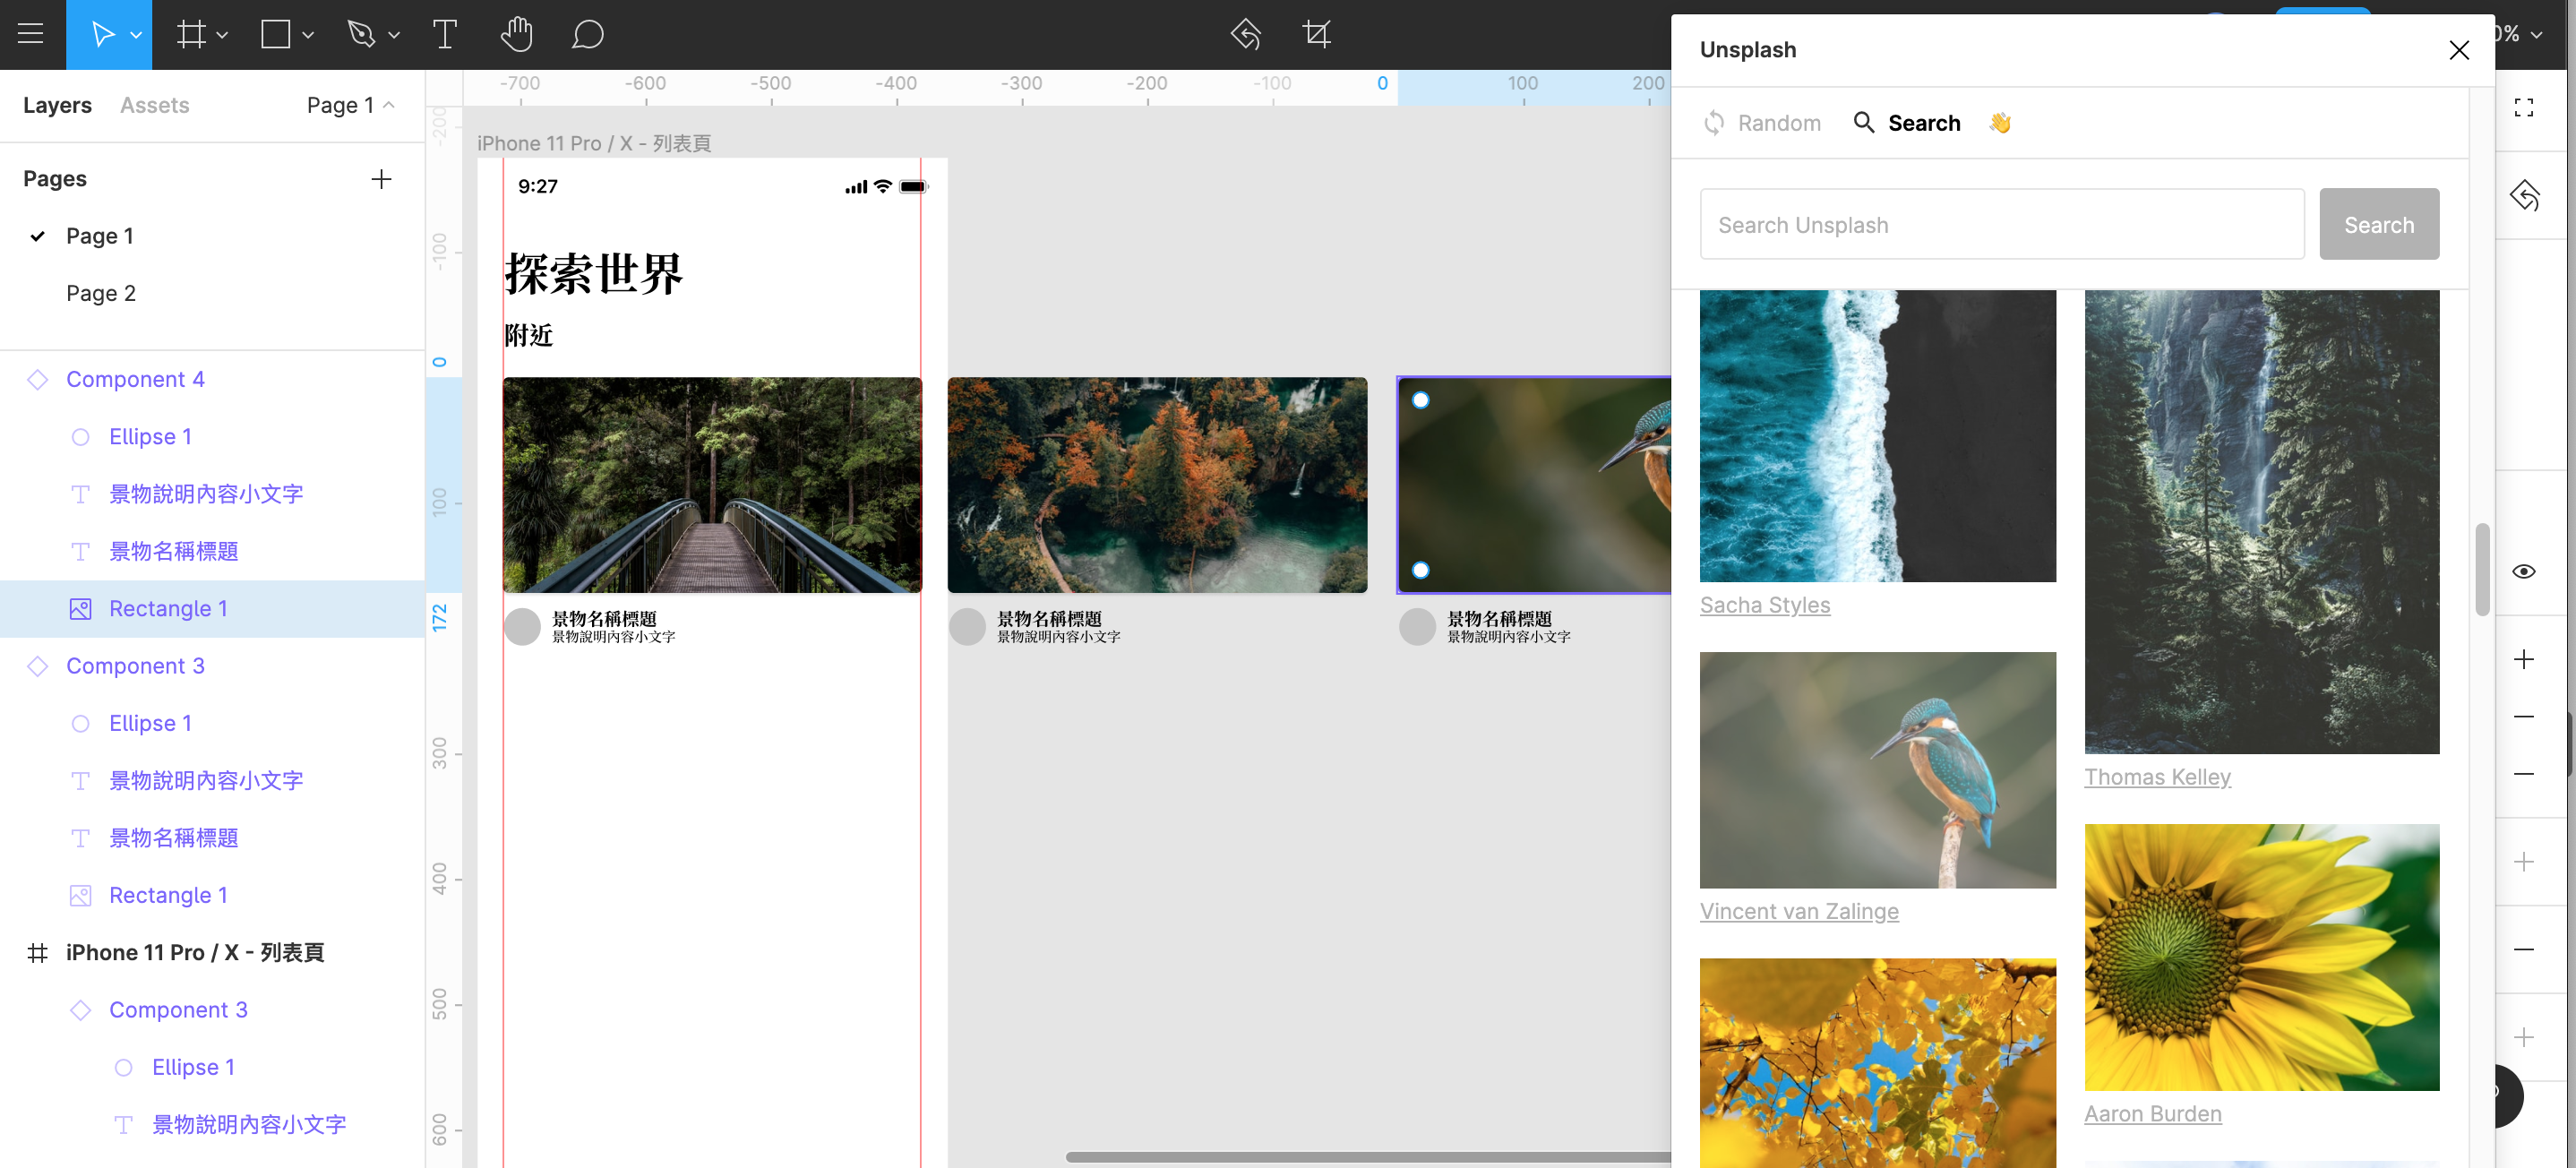
Task: Select the Comment tool
Action: tap(587, 34)
